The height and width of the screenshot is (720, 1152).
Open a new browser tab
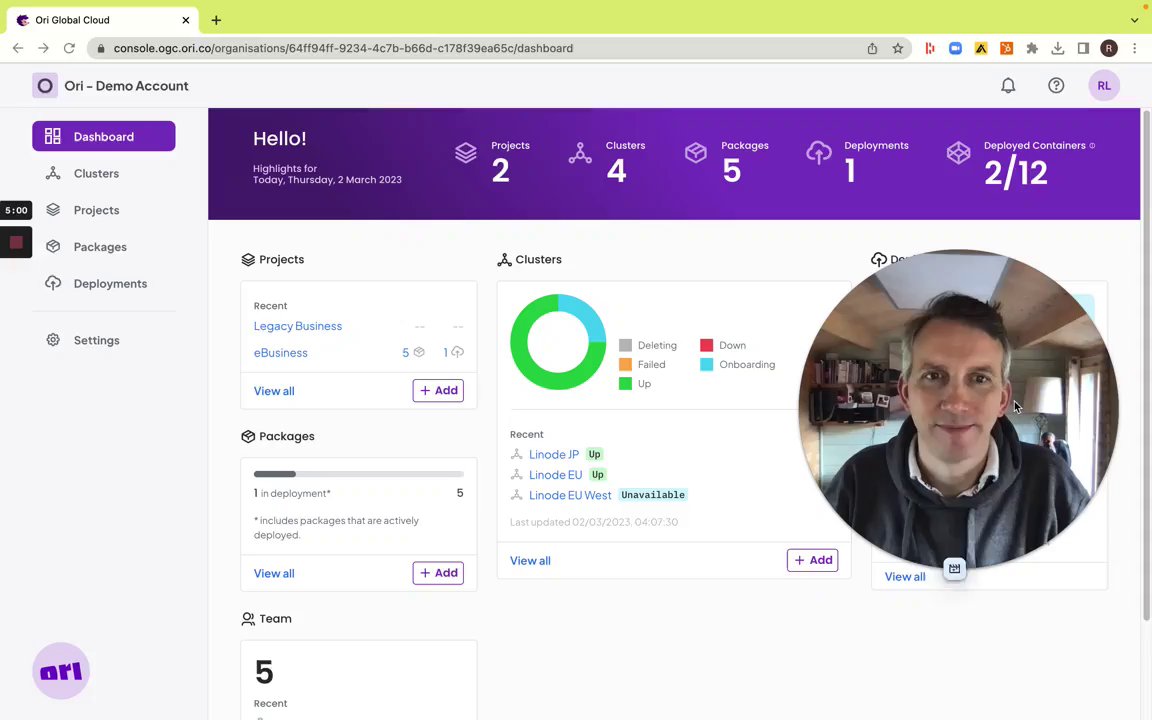(216, 21)
